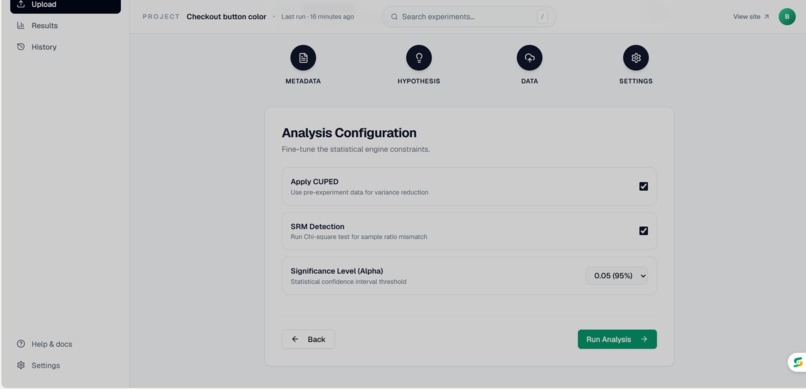The width and height of the screenshot is (806, 389).
Task: Click the Checkout button color project name
Action: coord(226,16)
